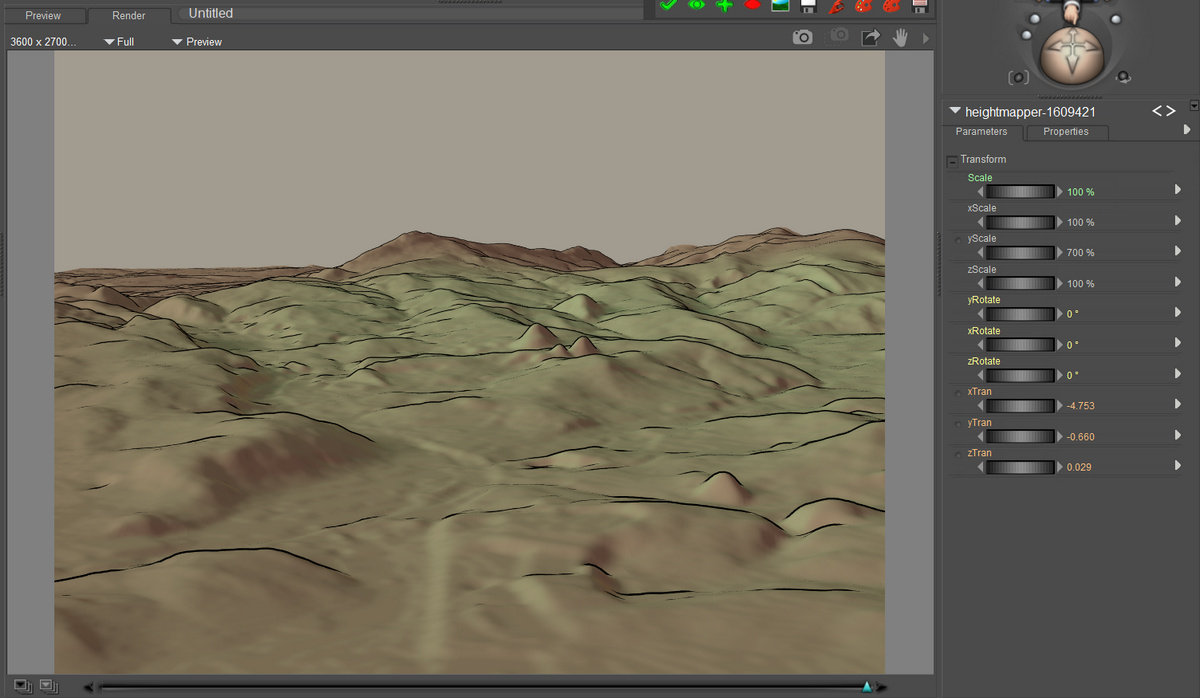This screenshot has height=698, width=1200.
Task: Toggle the small dot beside yScale
Action: [959, 240]
